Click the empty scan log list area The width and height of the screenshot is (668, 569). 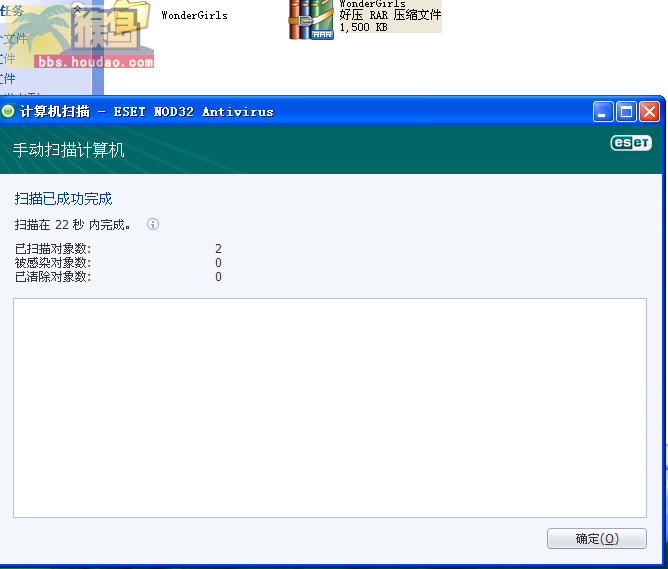[330, 408]
